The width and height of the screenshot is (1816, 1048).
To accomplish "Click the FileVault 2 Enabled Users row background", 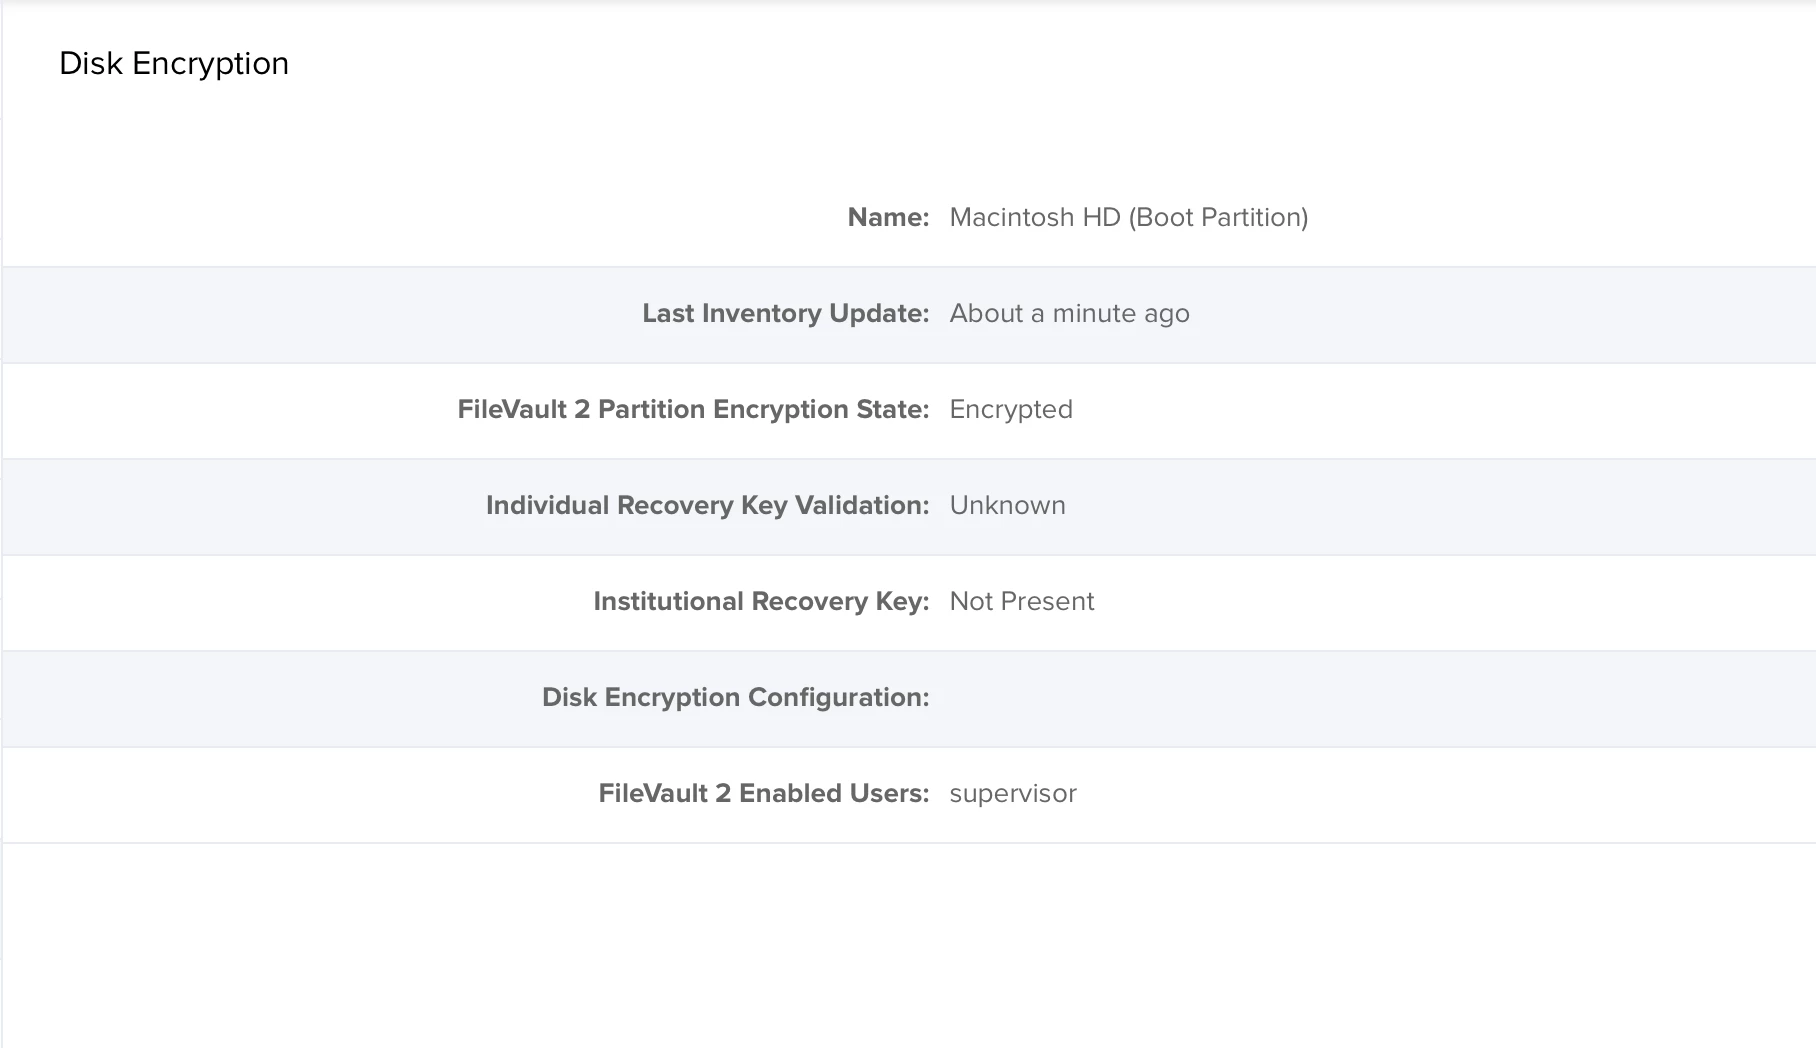I will point(908,794).
